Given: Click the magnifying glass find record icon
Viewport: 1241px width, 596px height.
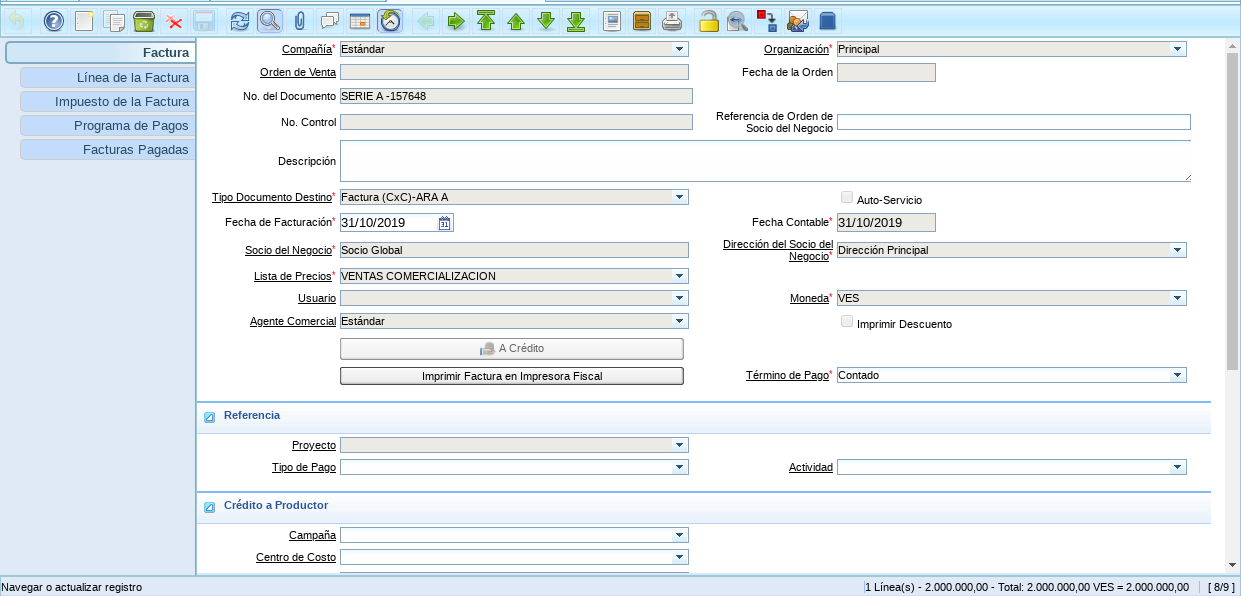Looking at the screenshot, I should click(x=269, y=21).
